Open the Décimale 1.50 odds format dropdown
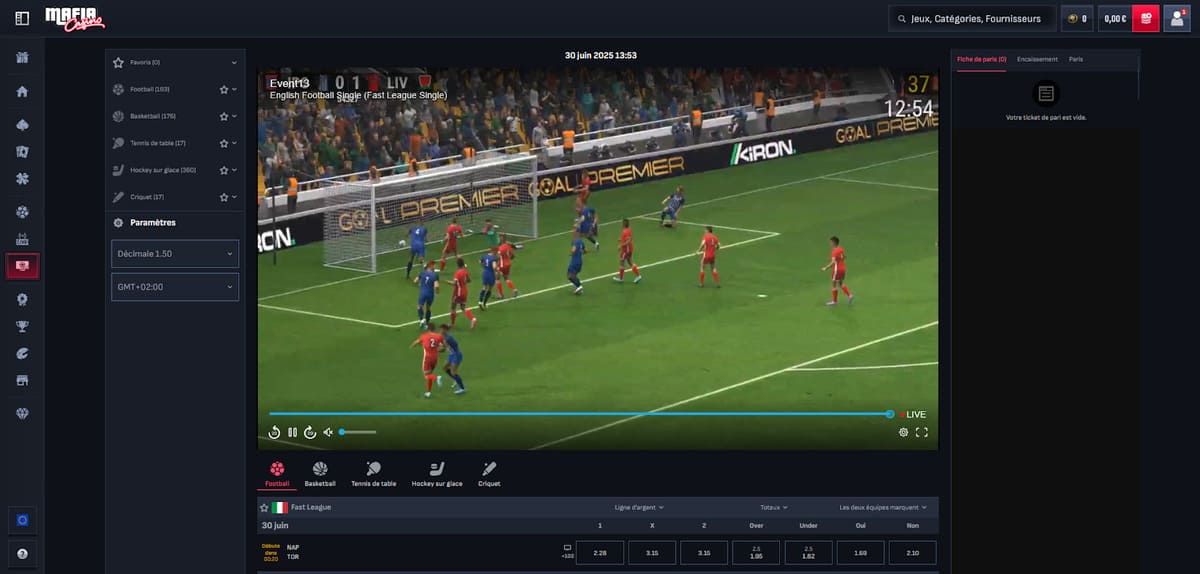Image resolution: width=1200 pixels, height=574 pixels. [x=175, y=254]
